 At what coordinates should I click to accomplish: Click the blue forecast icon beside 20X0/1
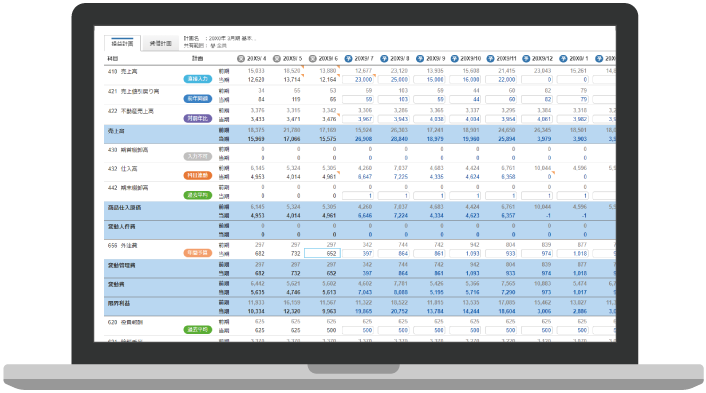[x=563, y=59]
